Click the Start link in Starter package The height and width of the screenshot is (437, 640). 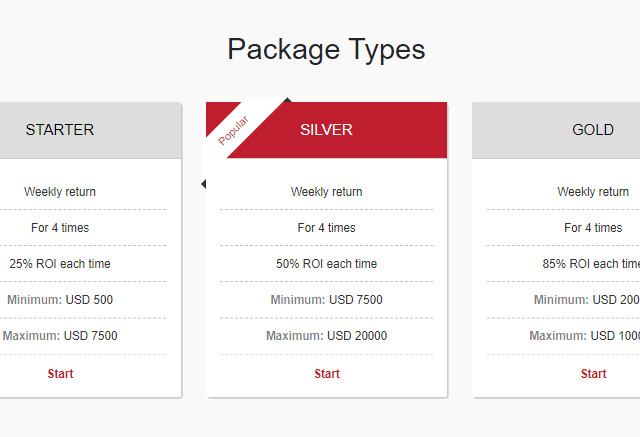[x=60, y=373]
